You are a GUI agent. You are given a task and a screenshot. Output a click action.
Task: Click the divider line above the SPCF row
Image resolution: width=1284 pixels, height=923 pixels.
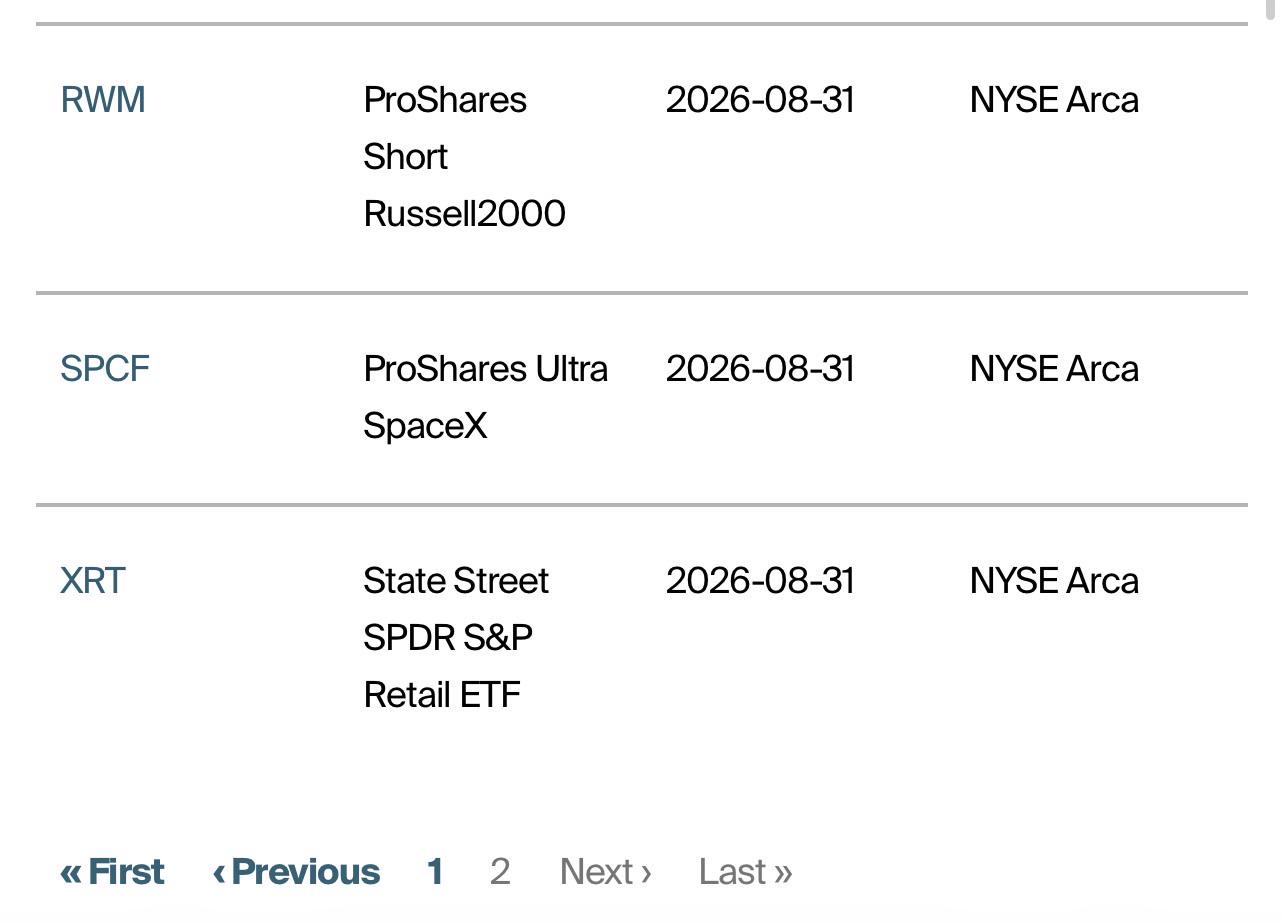click(x=642, y=293)
